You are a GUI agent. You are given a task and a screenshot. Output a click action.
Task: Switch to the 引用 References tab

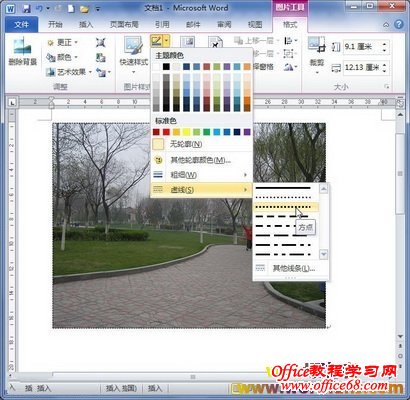(x=162, y=24)
